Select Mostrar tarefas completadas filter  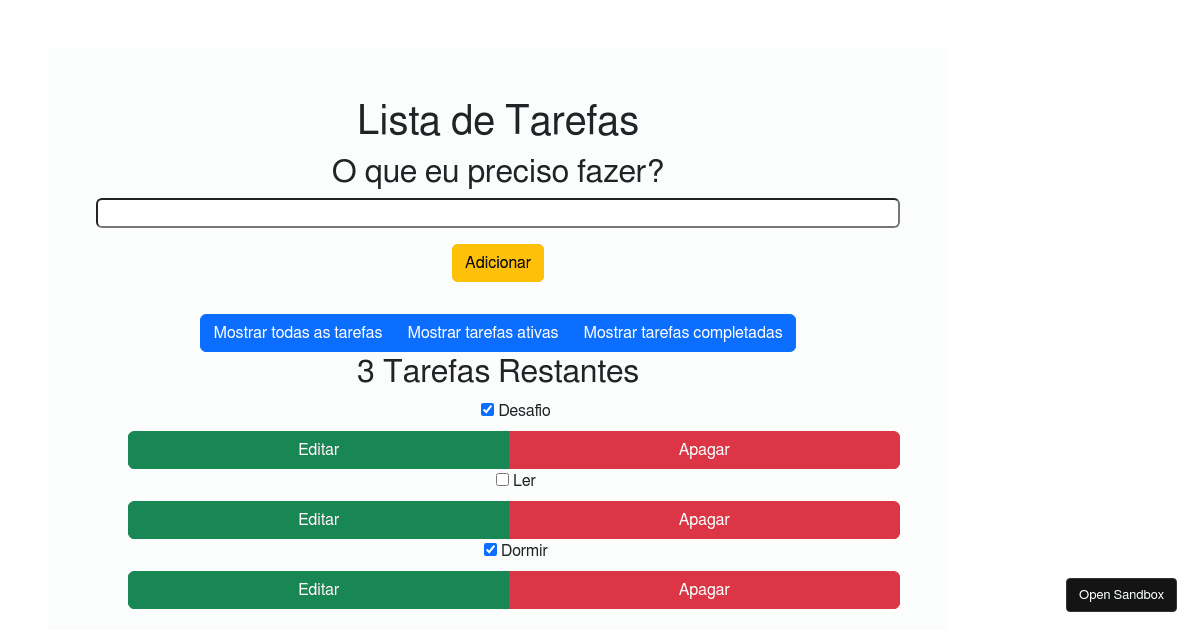[684, 332]
